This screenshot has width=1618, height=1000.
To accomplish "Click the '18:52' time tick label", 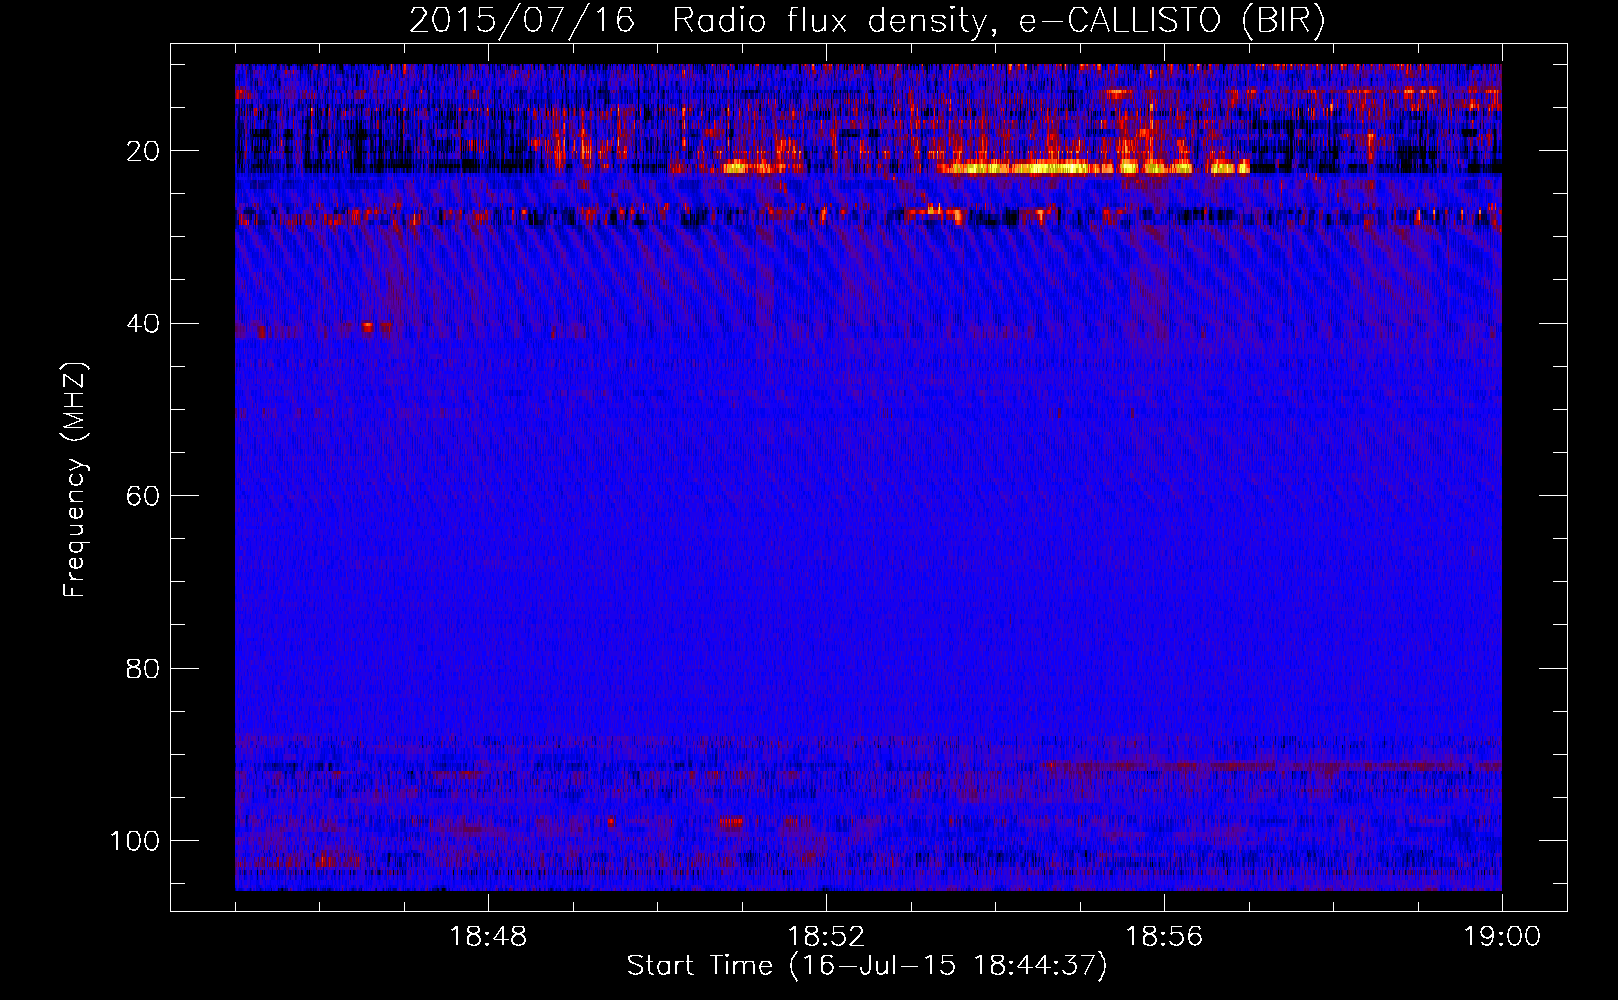I will [826, 937].
